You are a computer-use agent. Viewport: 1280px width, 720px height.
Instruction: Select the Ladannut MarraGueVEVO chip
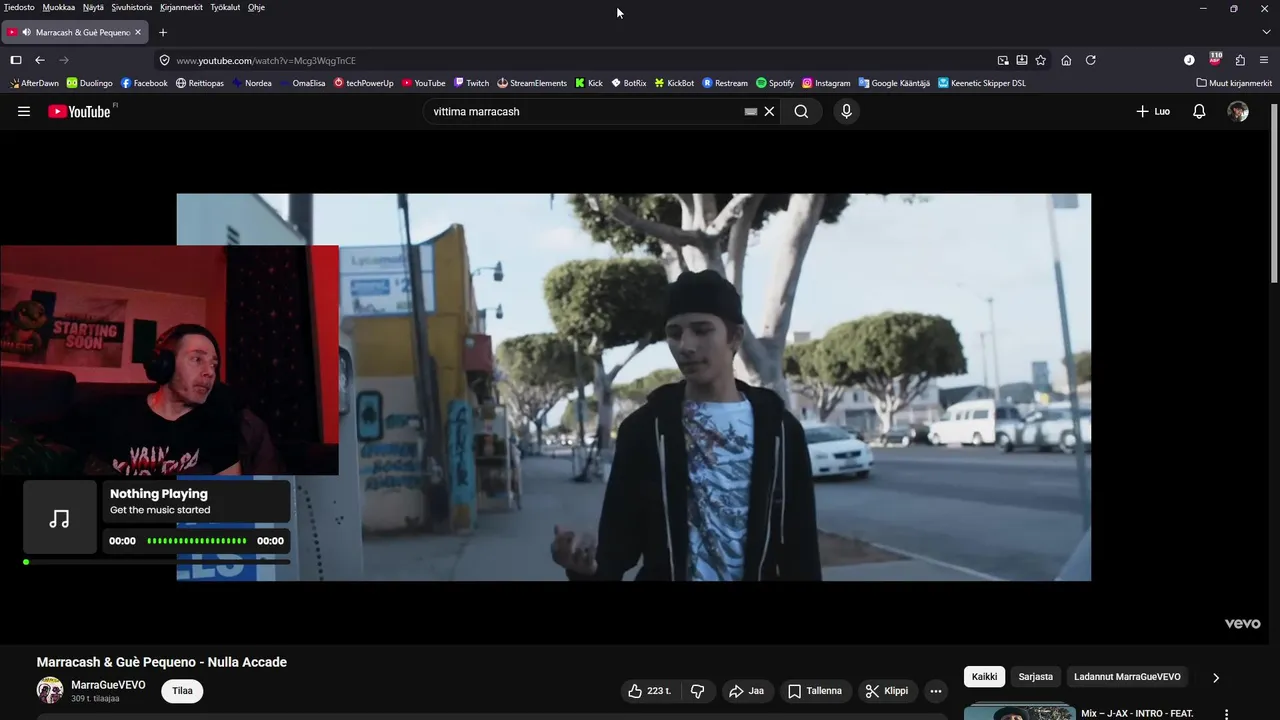pyautogui.click(x=1127, y=677)
